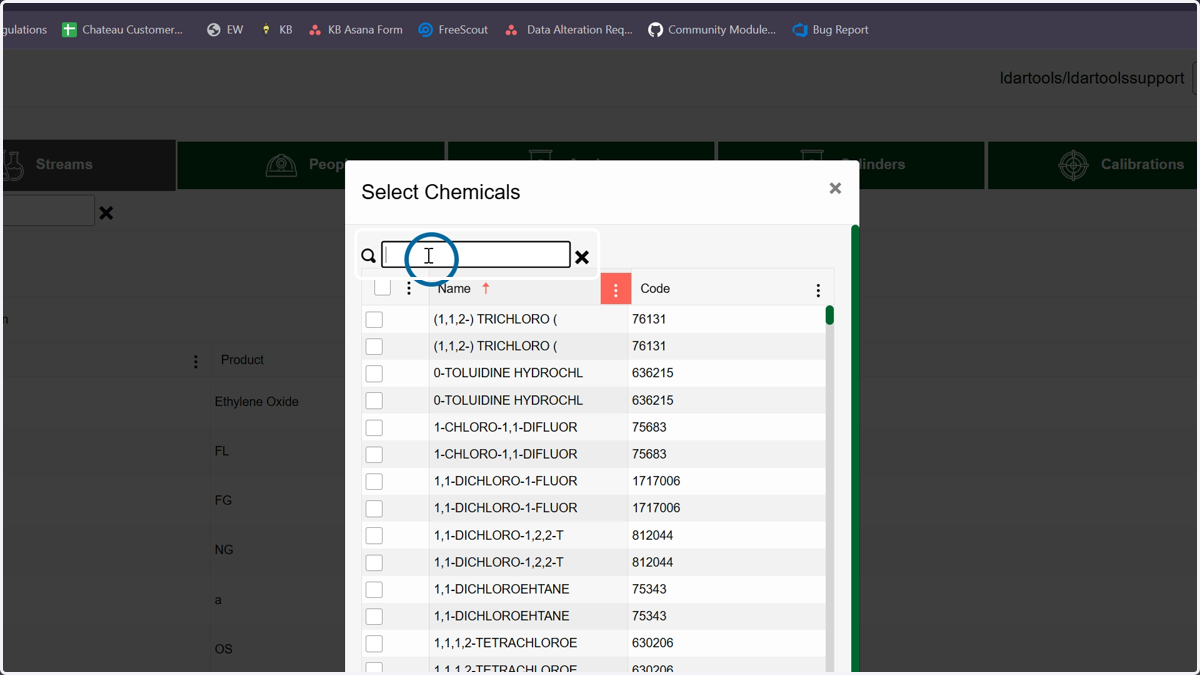The height and width of the screenshot is (675, 1200).
Task: Open the Code column options menu
Action: coord(818,290)
